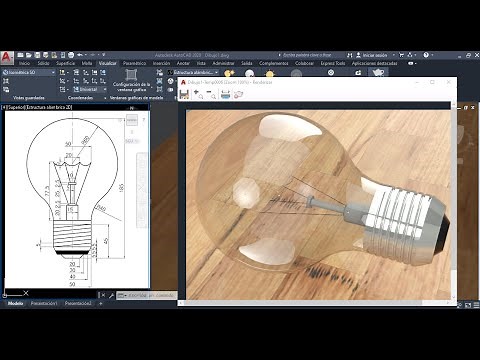Save the rendered image with the diskette icon
The height and width of the screenshot is (360, 480).
coord(184,95)
